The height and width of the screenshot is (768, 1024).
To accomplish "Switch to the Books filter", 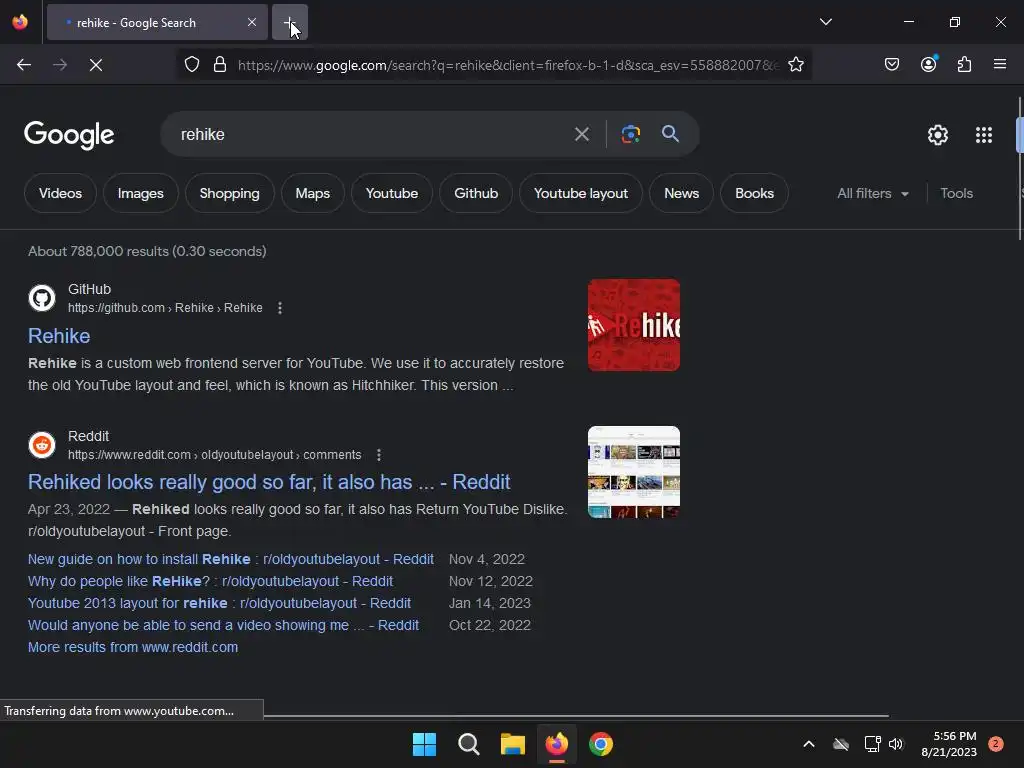I will pyautogui.click(x=754, y=193).
